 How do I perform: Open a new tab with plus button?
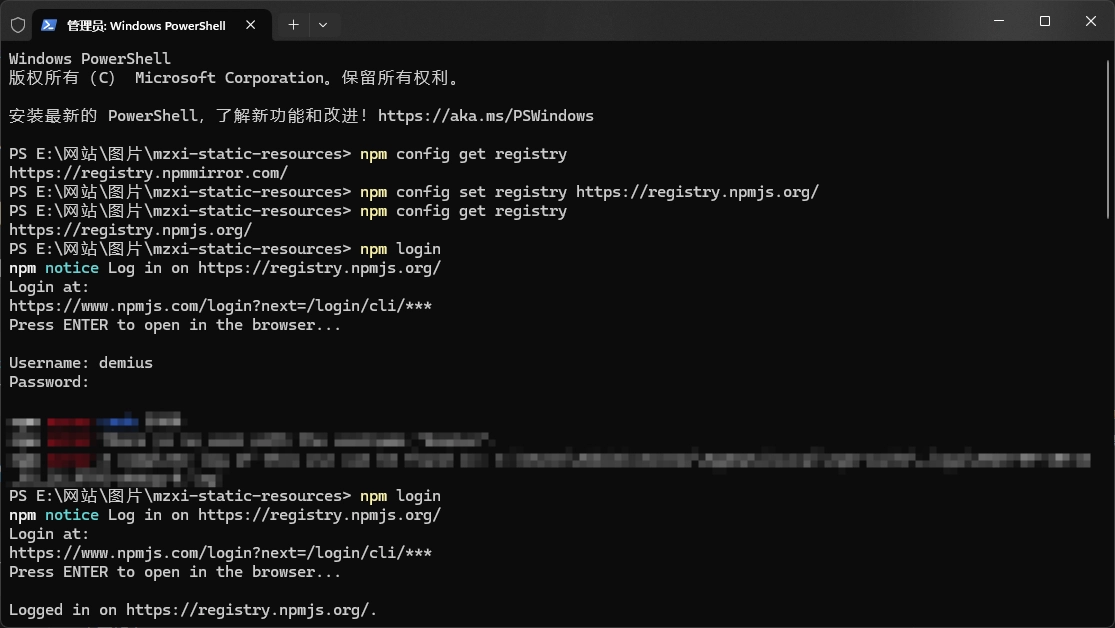(293, 25)
